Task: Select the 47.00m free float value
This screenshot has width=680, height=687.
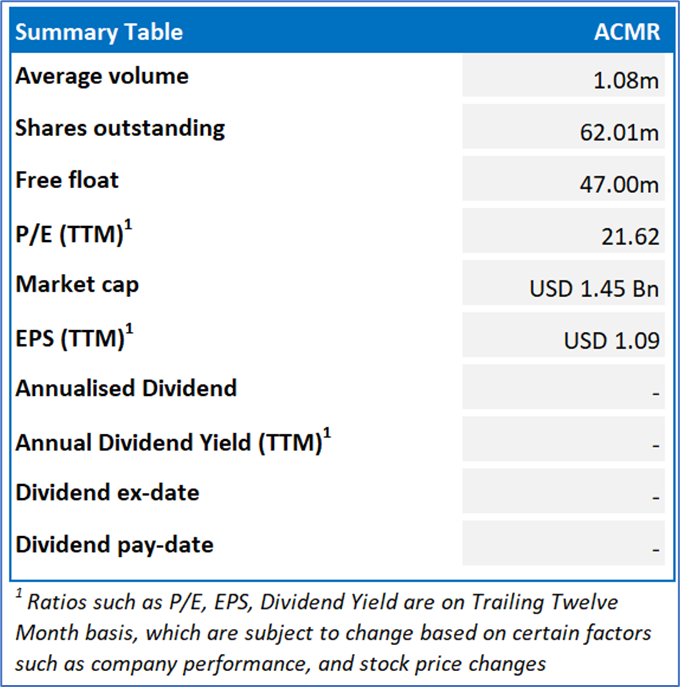Action: (x=620, y=185)
